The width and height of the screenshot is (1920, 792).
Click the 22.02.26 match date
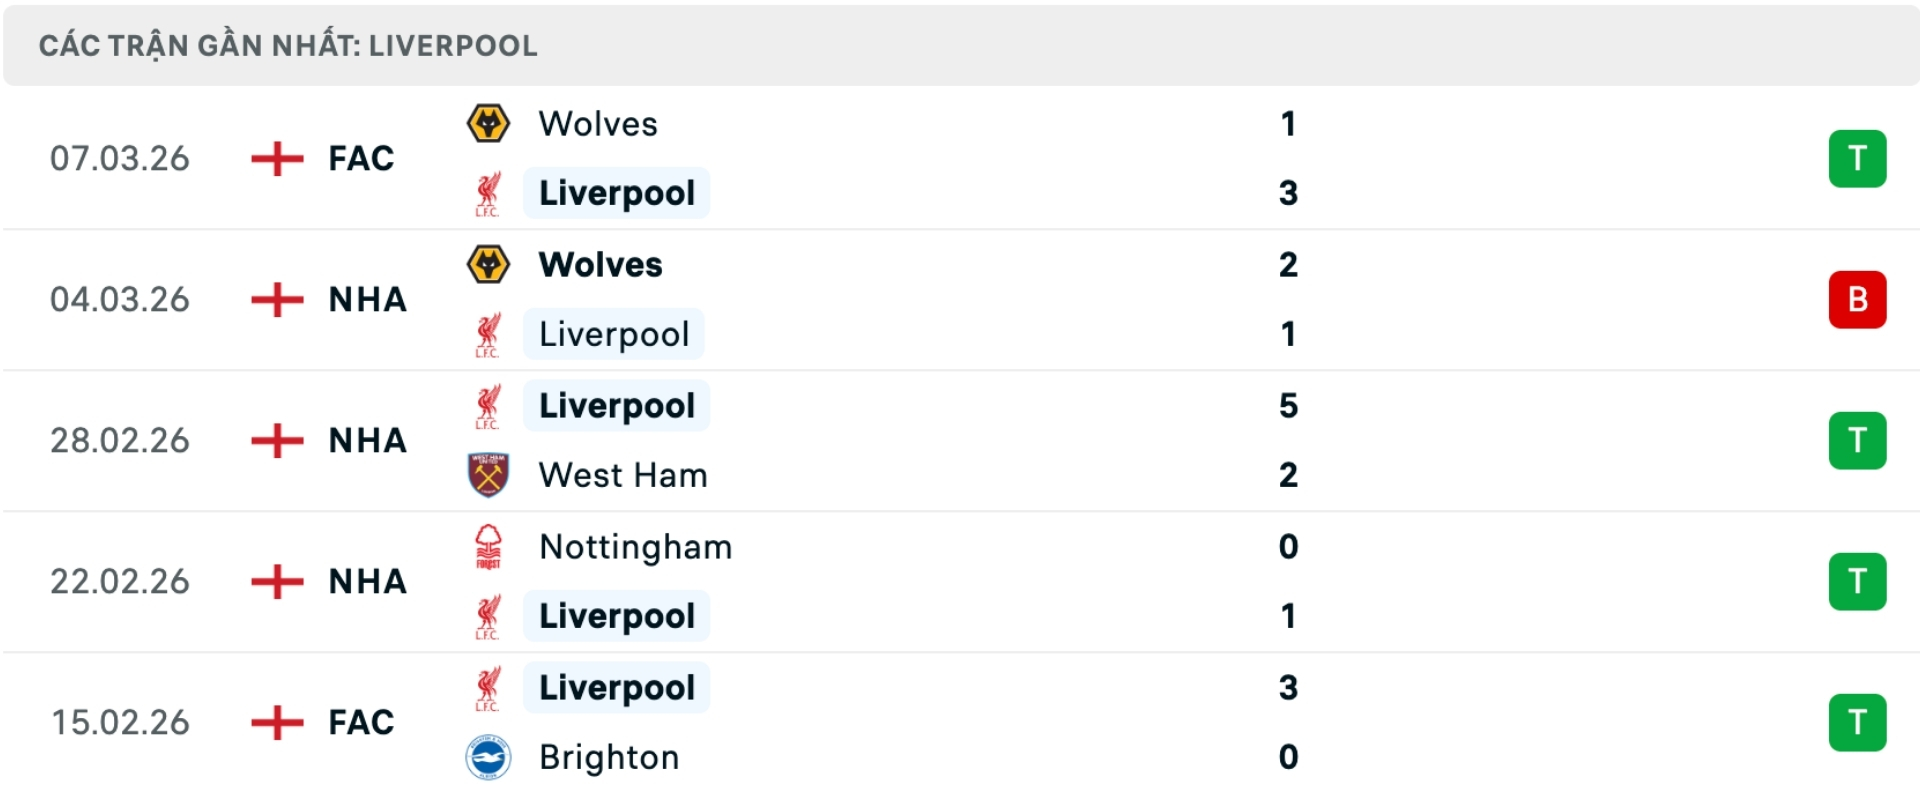120,581
